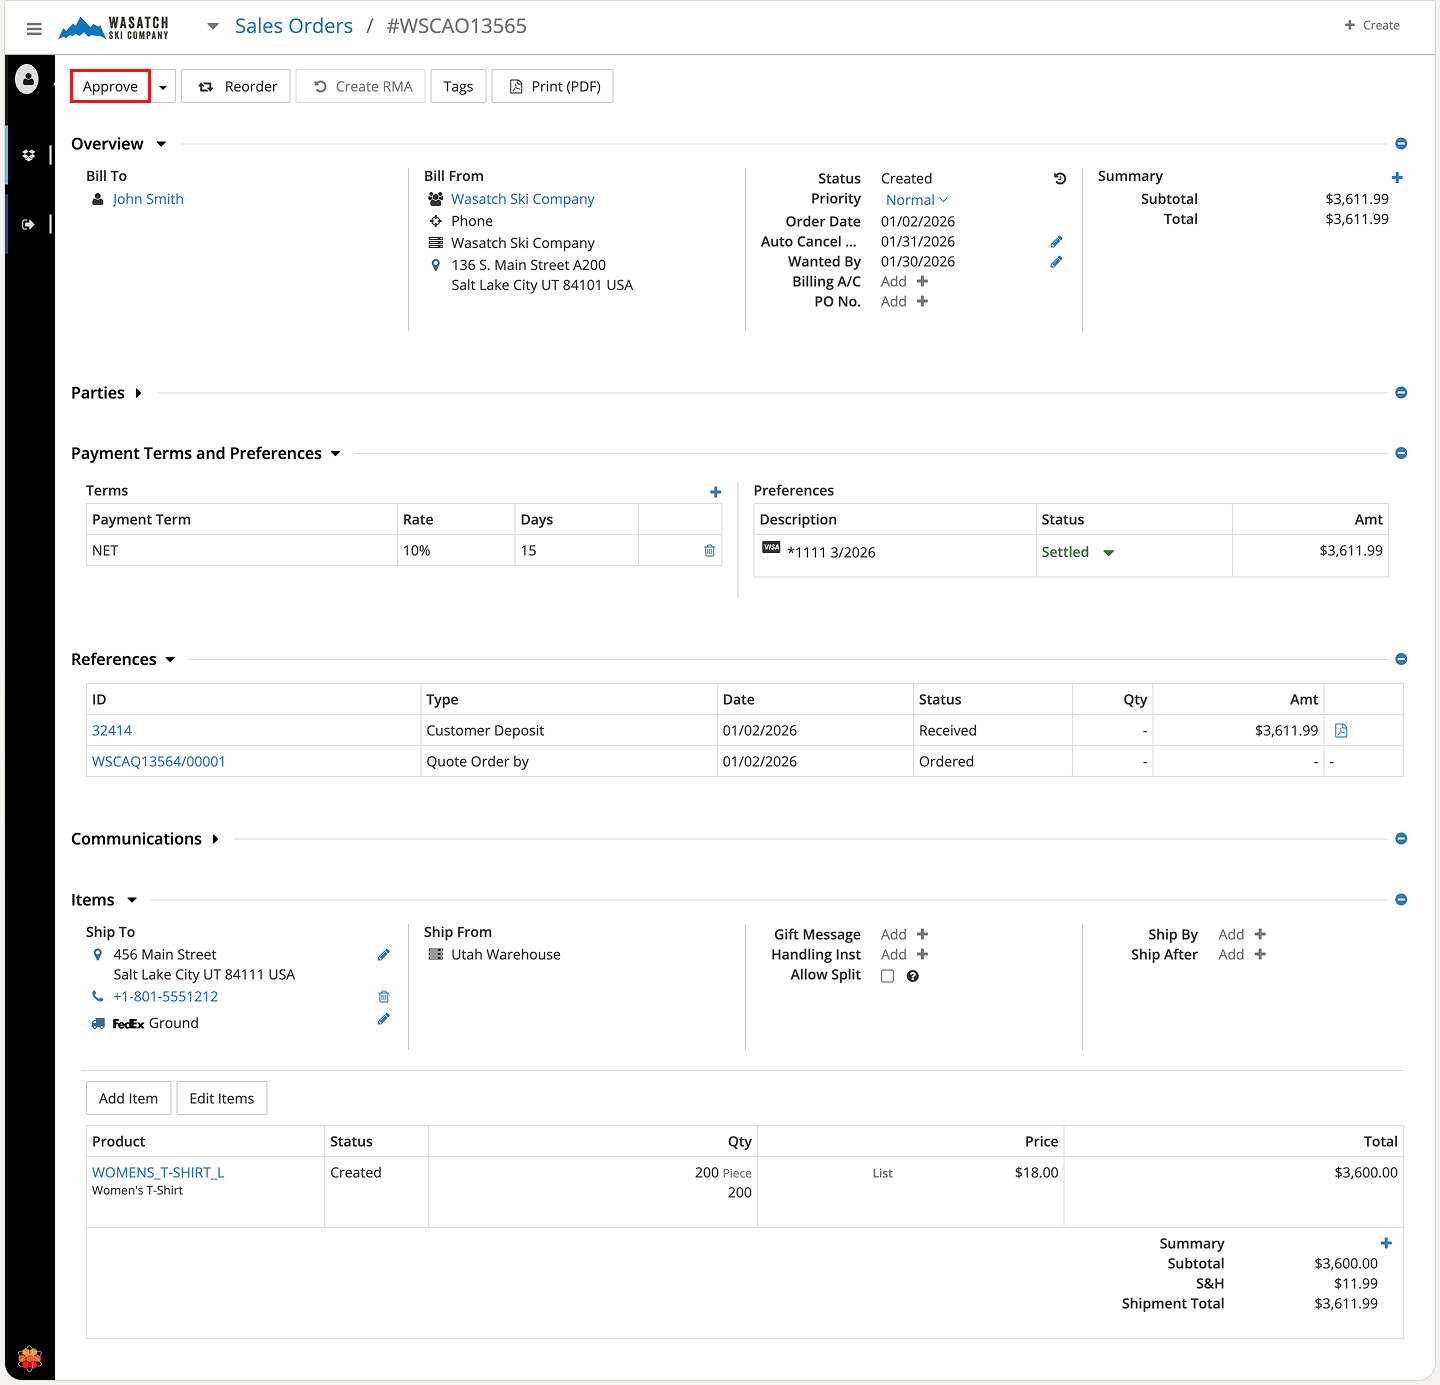The width and height of the screenshot is (1440, 1385).
Task: Enable the Allow Split checkbox
Action: (887, 976)
